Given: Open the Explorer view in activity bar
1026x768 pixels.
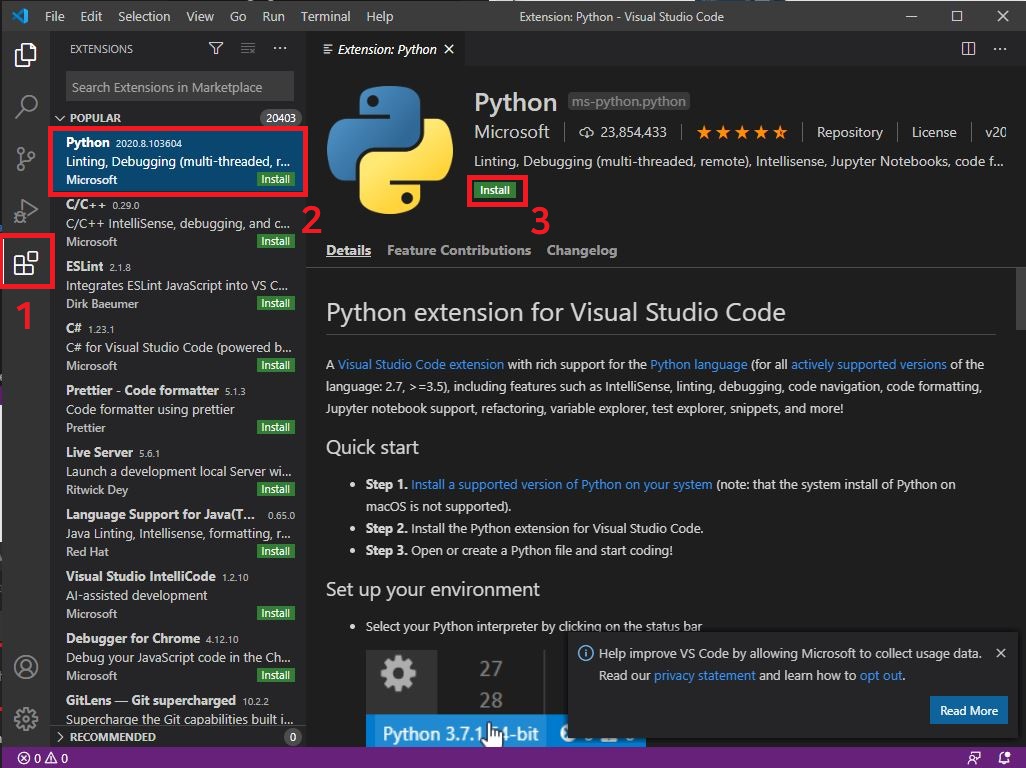Looking at the screenshot, I should click(26, 55).
